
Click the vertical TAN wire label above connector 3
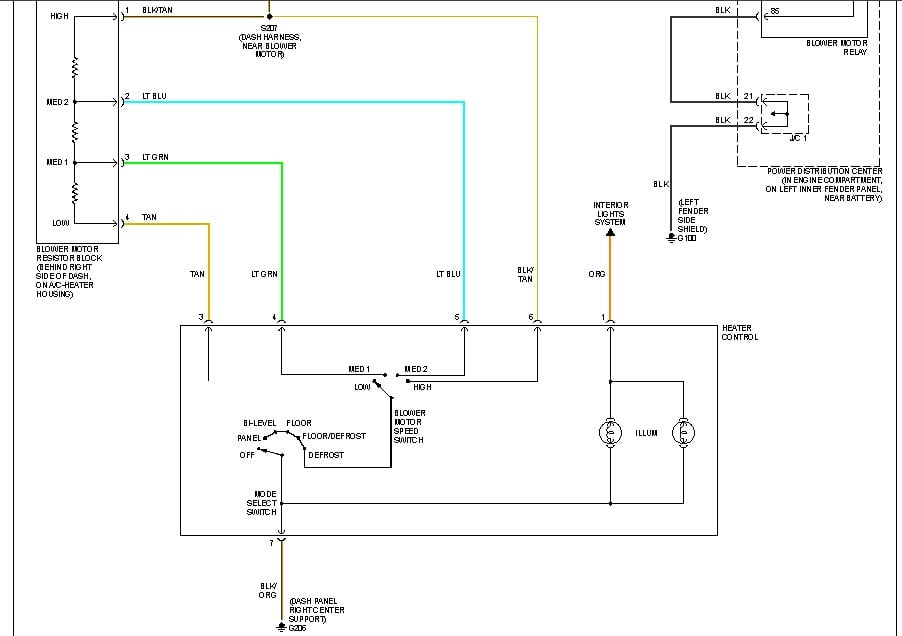point(197,274)
